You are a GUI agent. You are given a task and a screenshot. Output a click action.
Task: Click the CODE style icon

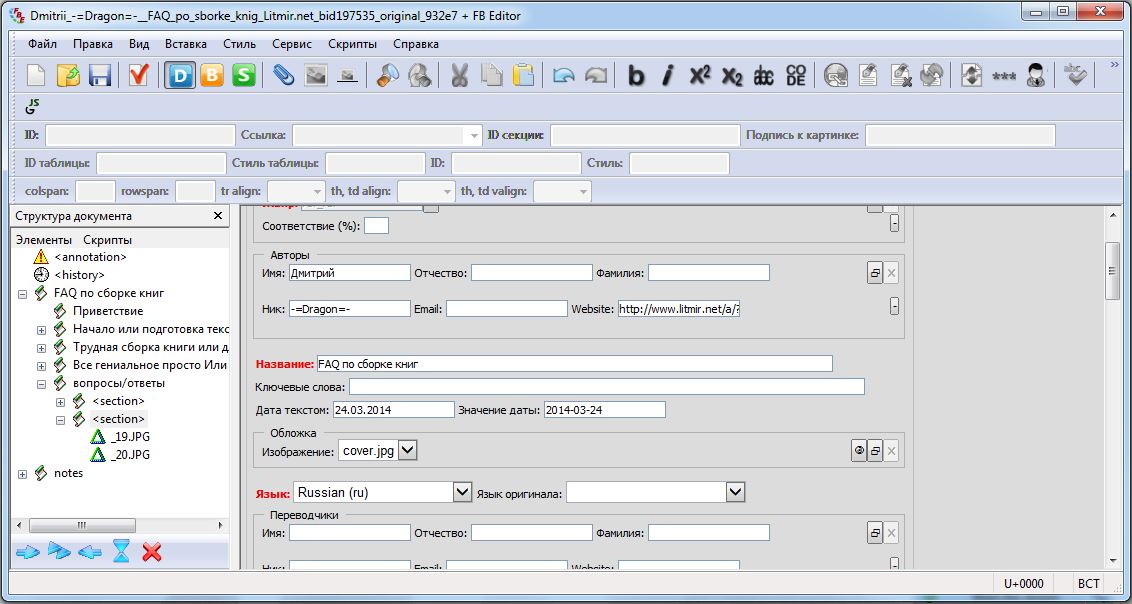coord(796,75)
